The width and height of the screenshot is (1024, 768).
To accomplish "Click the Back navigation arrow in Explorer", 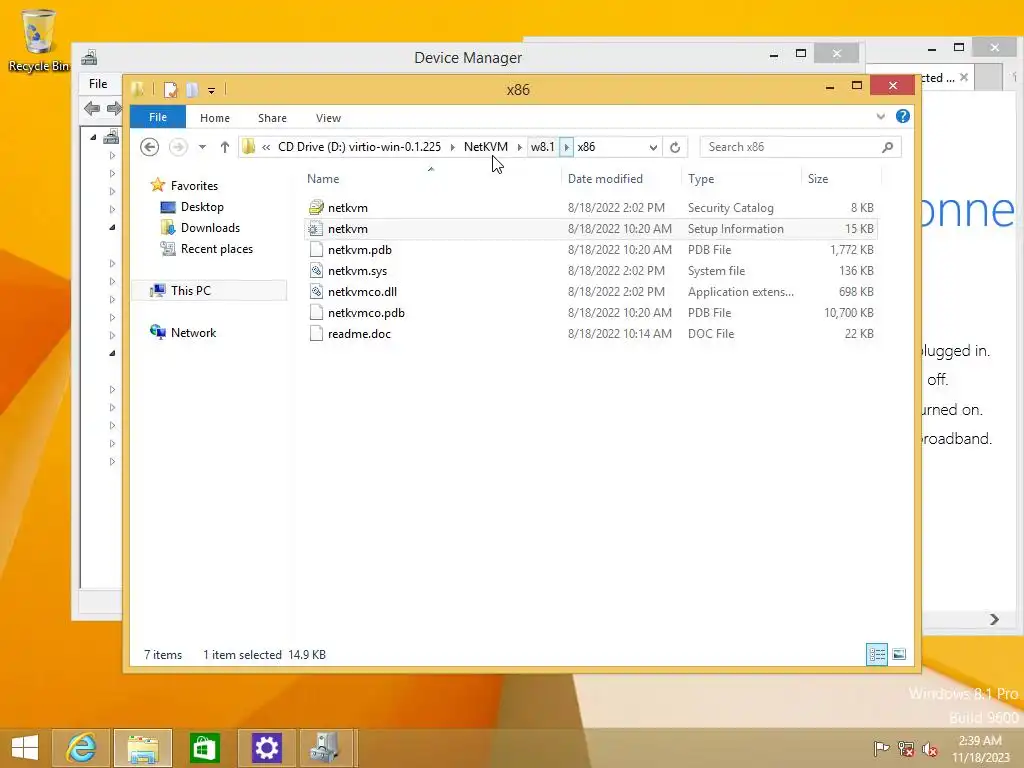I will [x=150, y=147].
